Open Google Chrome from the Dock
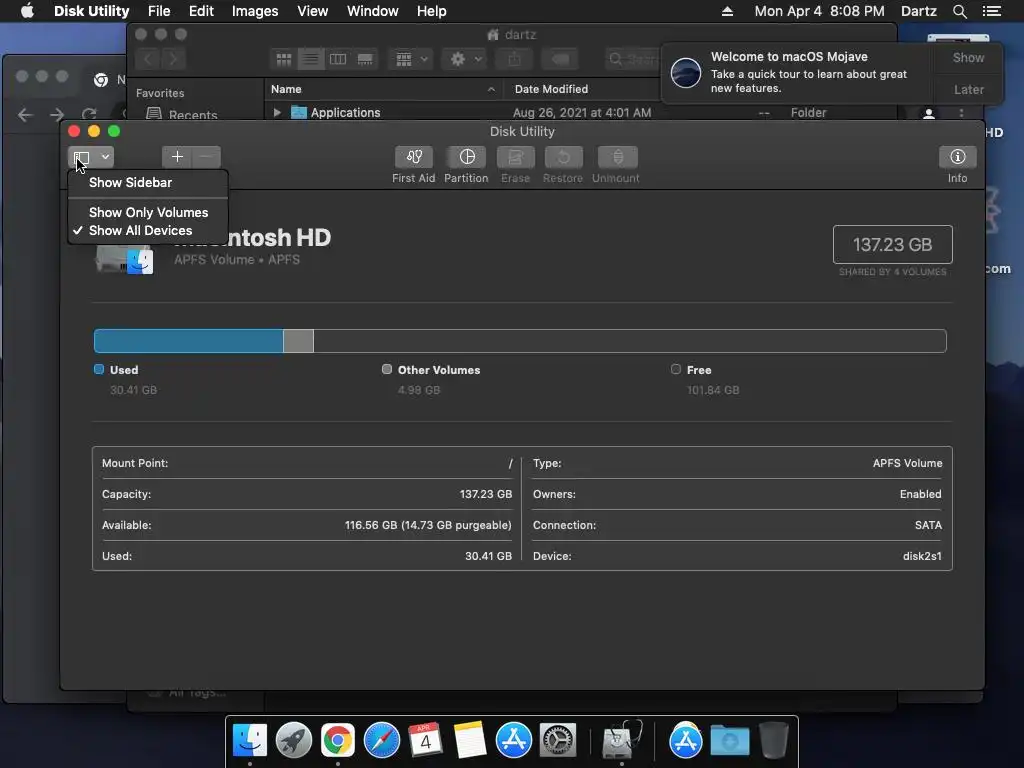 pos(338,740)
